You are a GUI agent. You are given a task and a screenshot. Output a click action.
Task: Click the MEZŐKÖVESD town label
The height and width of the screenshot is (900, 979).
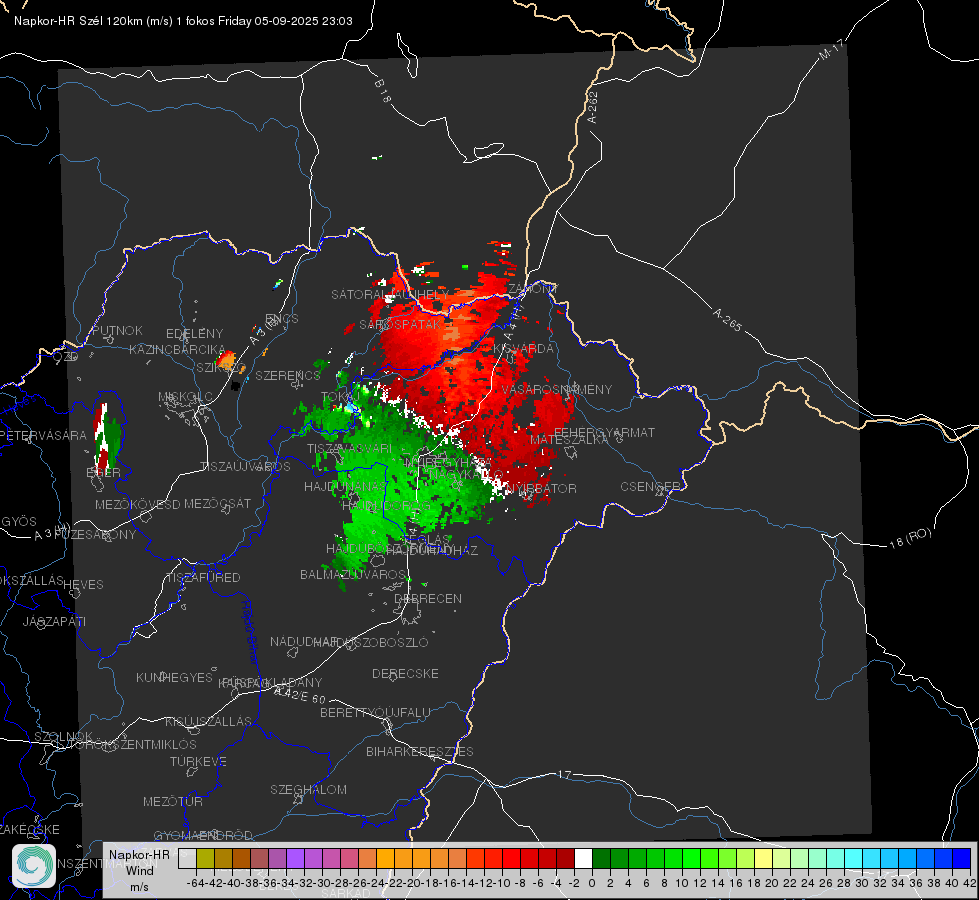(x=138, y=504)
